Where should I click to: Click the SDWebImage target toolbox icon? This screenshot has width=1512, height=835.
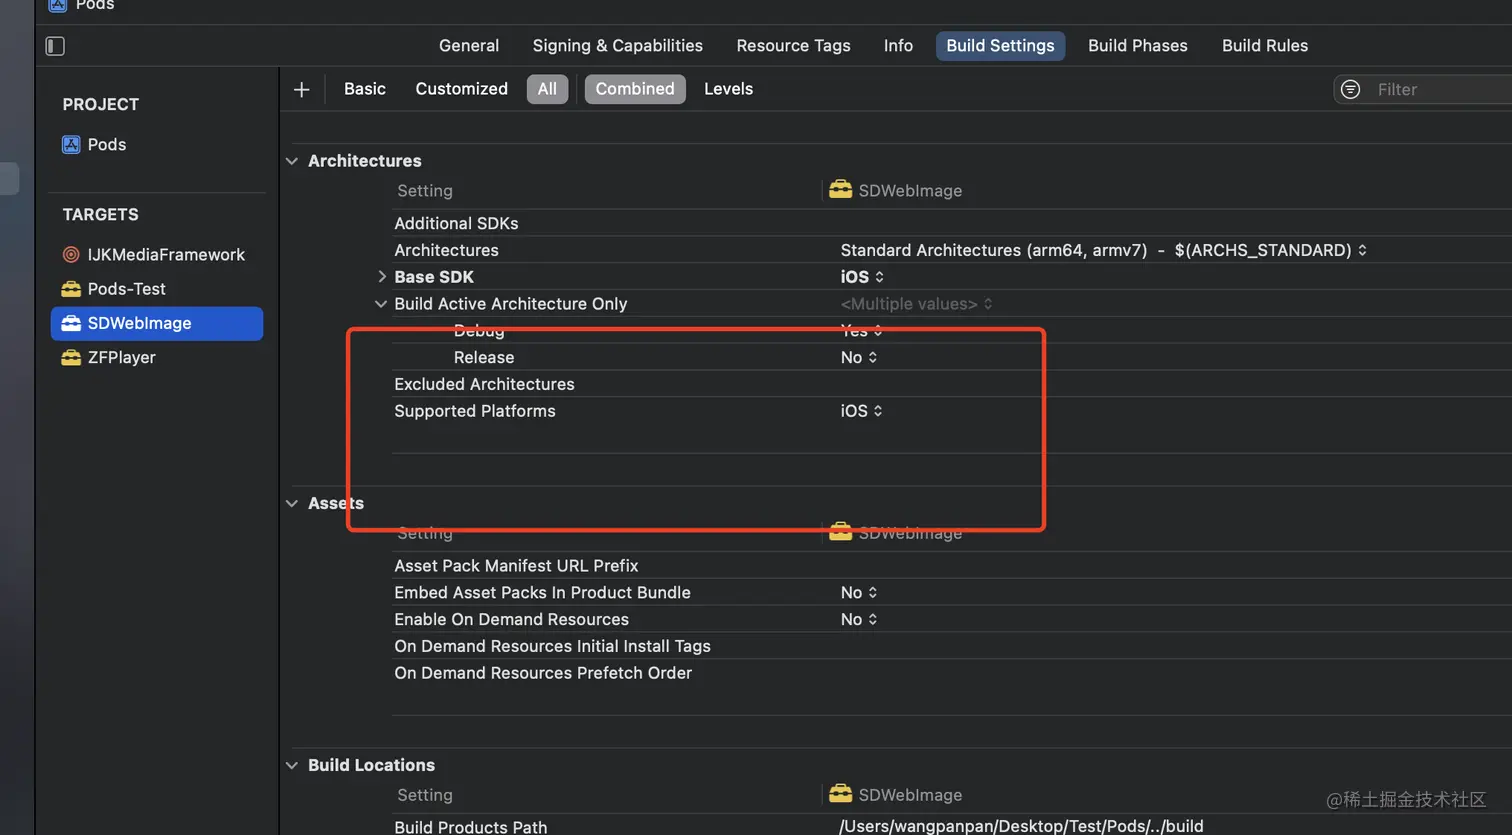[x=71, y=323]
